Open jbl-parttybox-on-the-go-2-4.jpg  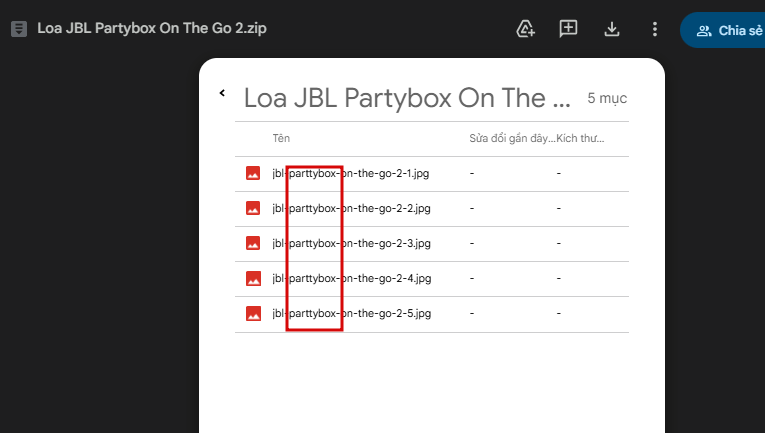click(352, 278)
